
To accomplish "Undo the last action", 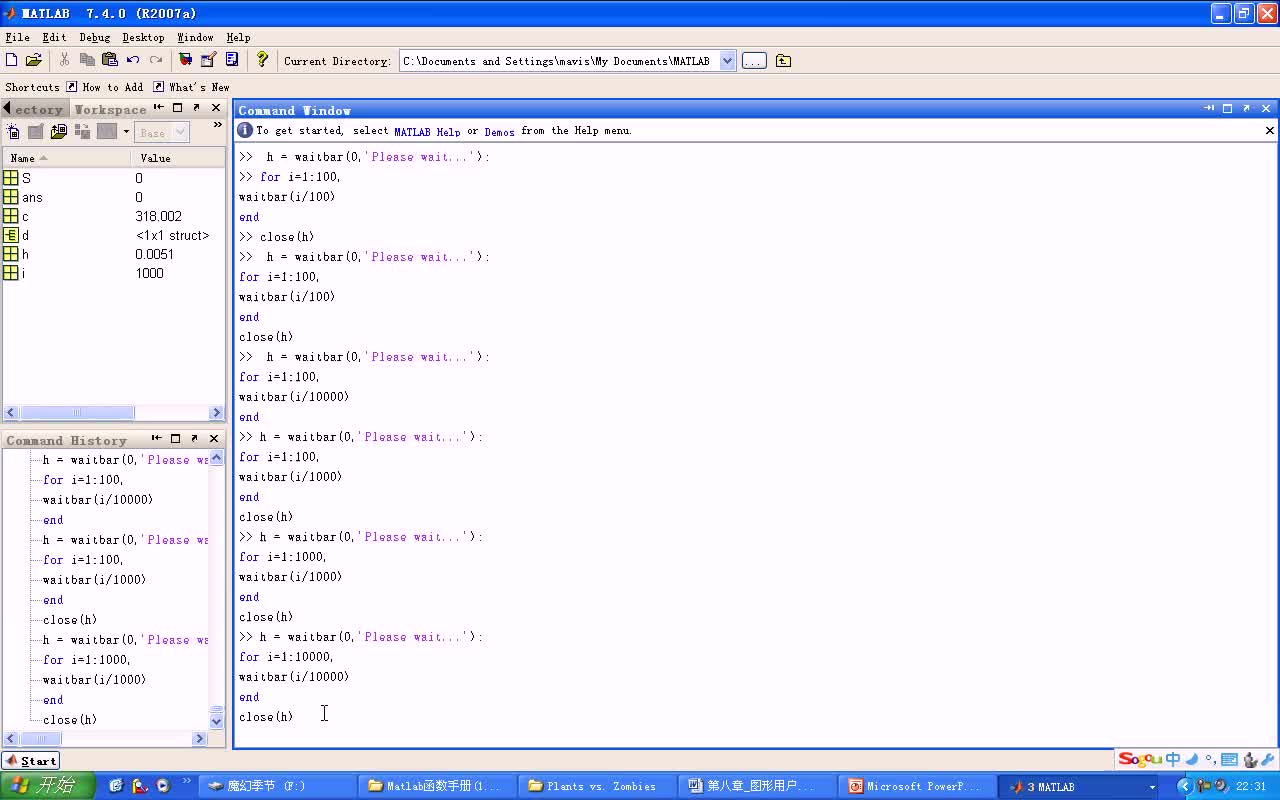I will [x=133, y=60].
